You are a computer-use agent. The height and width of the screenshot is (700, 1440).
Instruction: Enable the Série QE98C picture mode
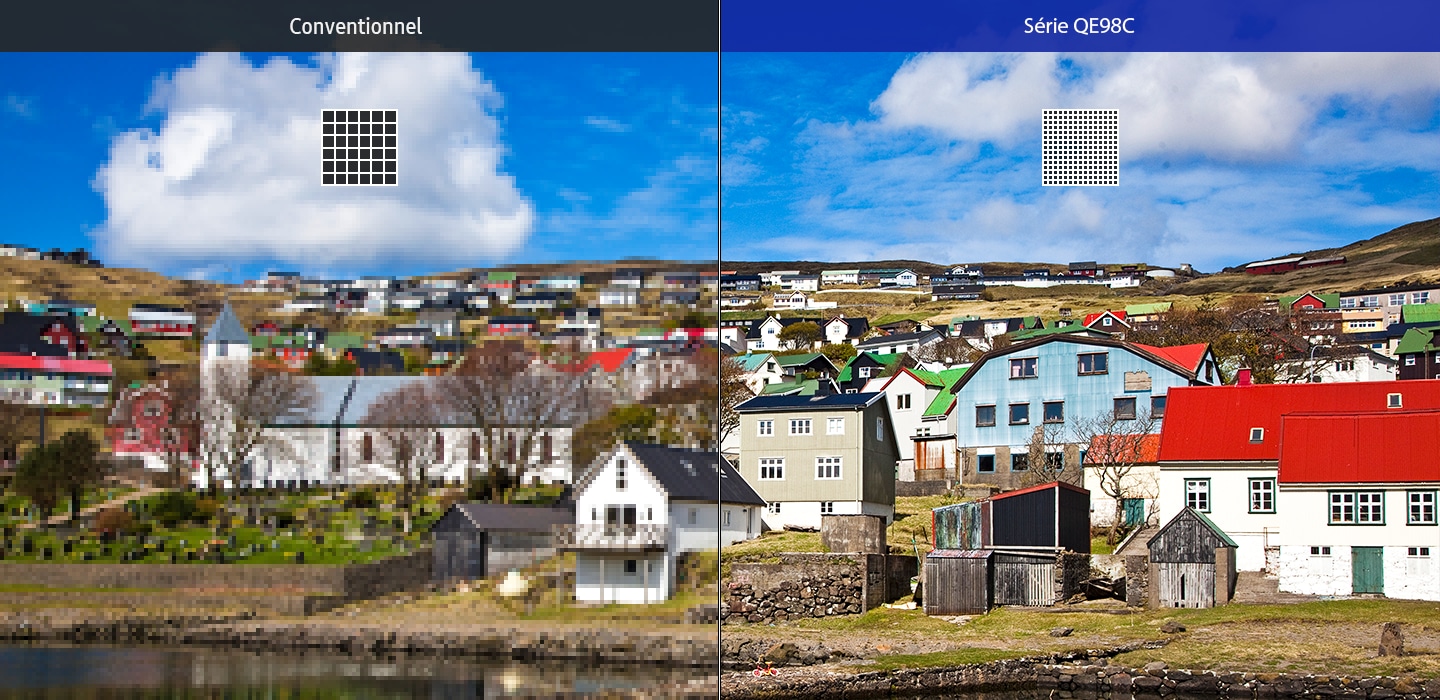click(1079, 26)
